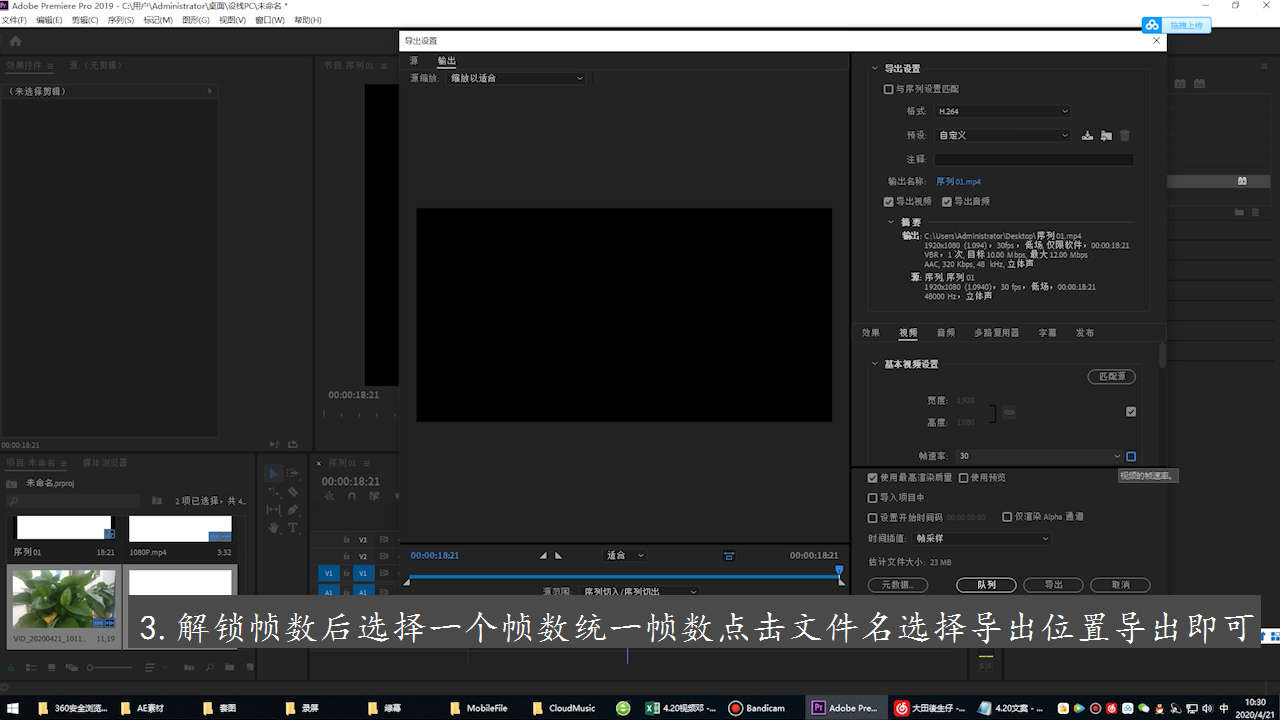Check the Import Into Project checkbox

coord(872,497)
